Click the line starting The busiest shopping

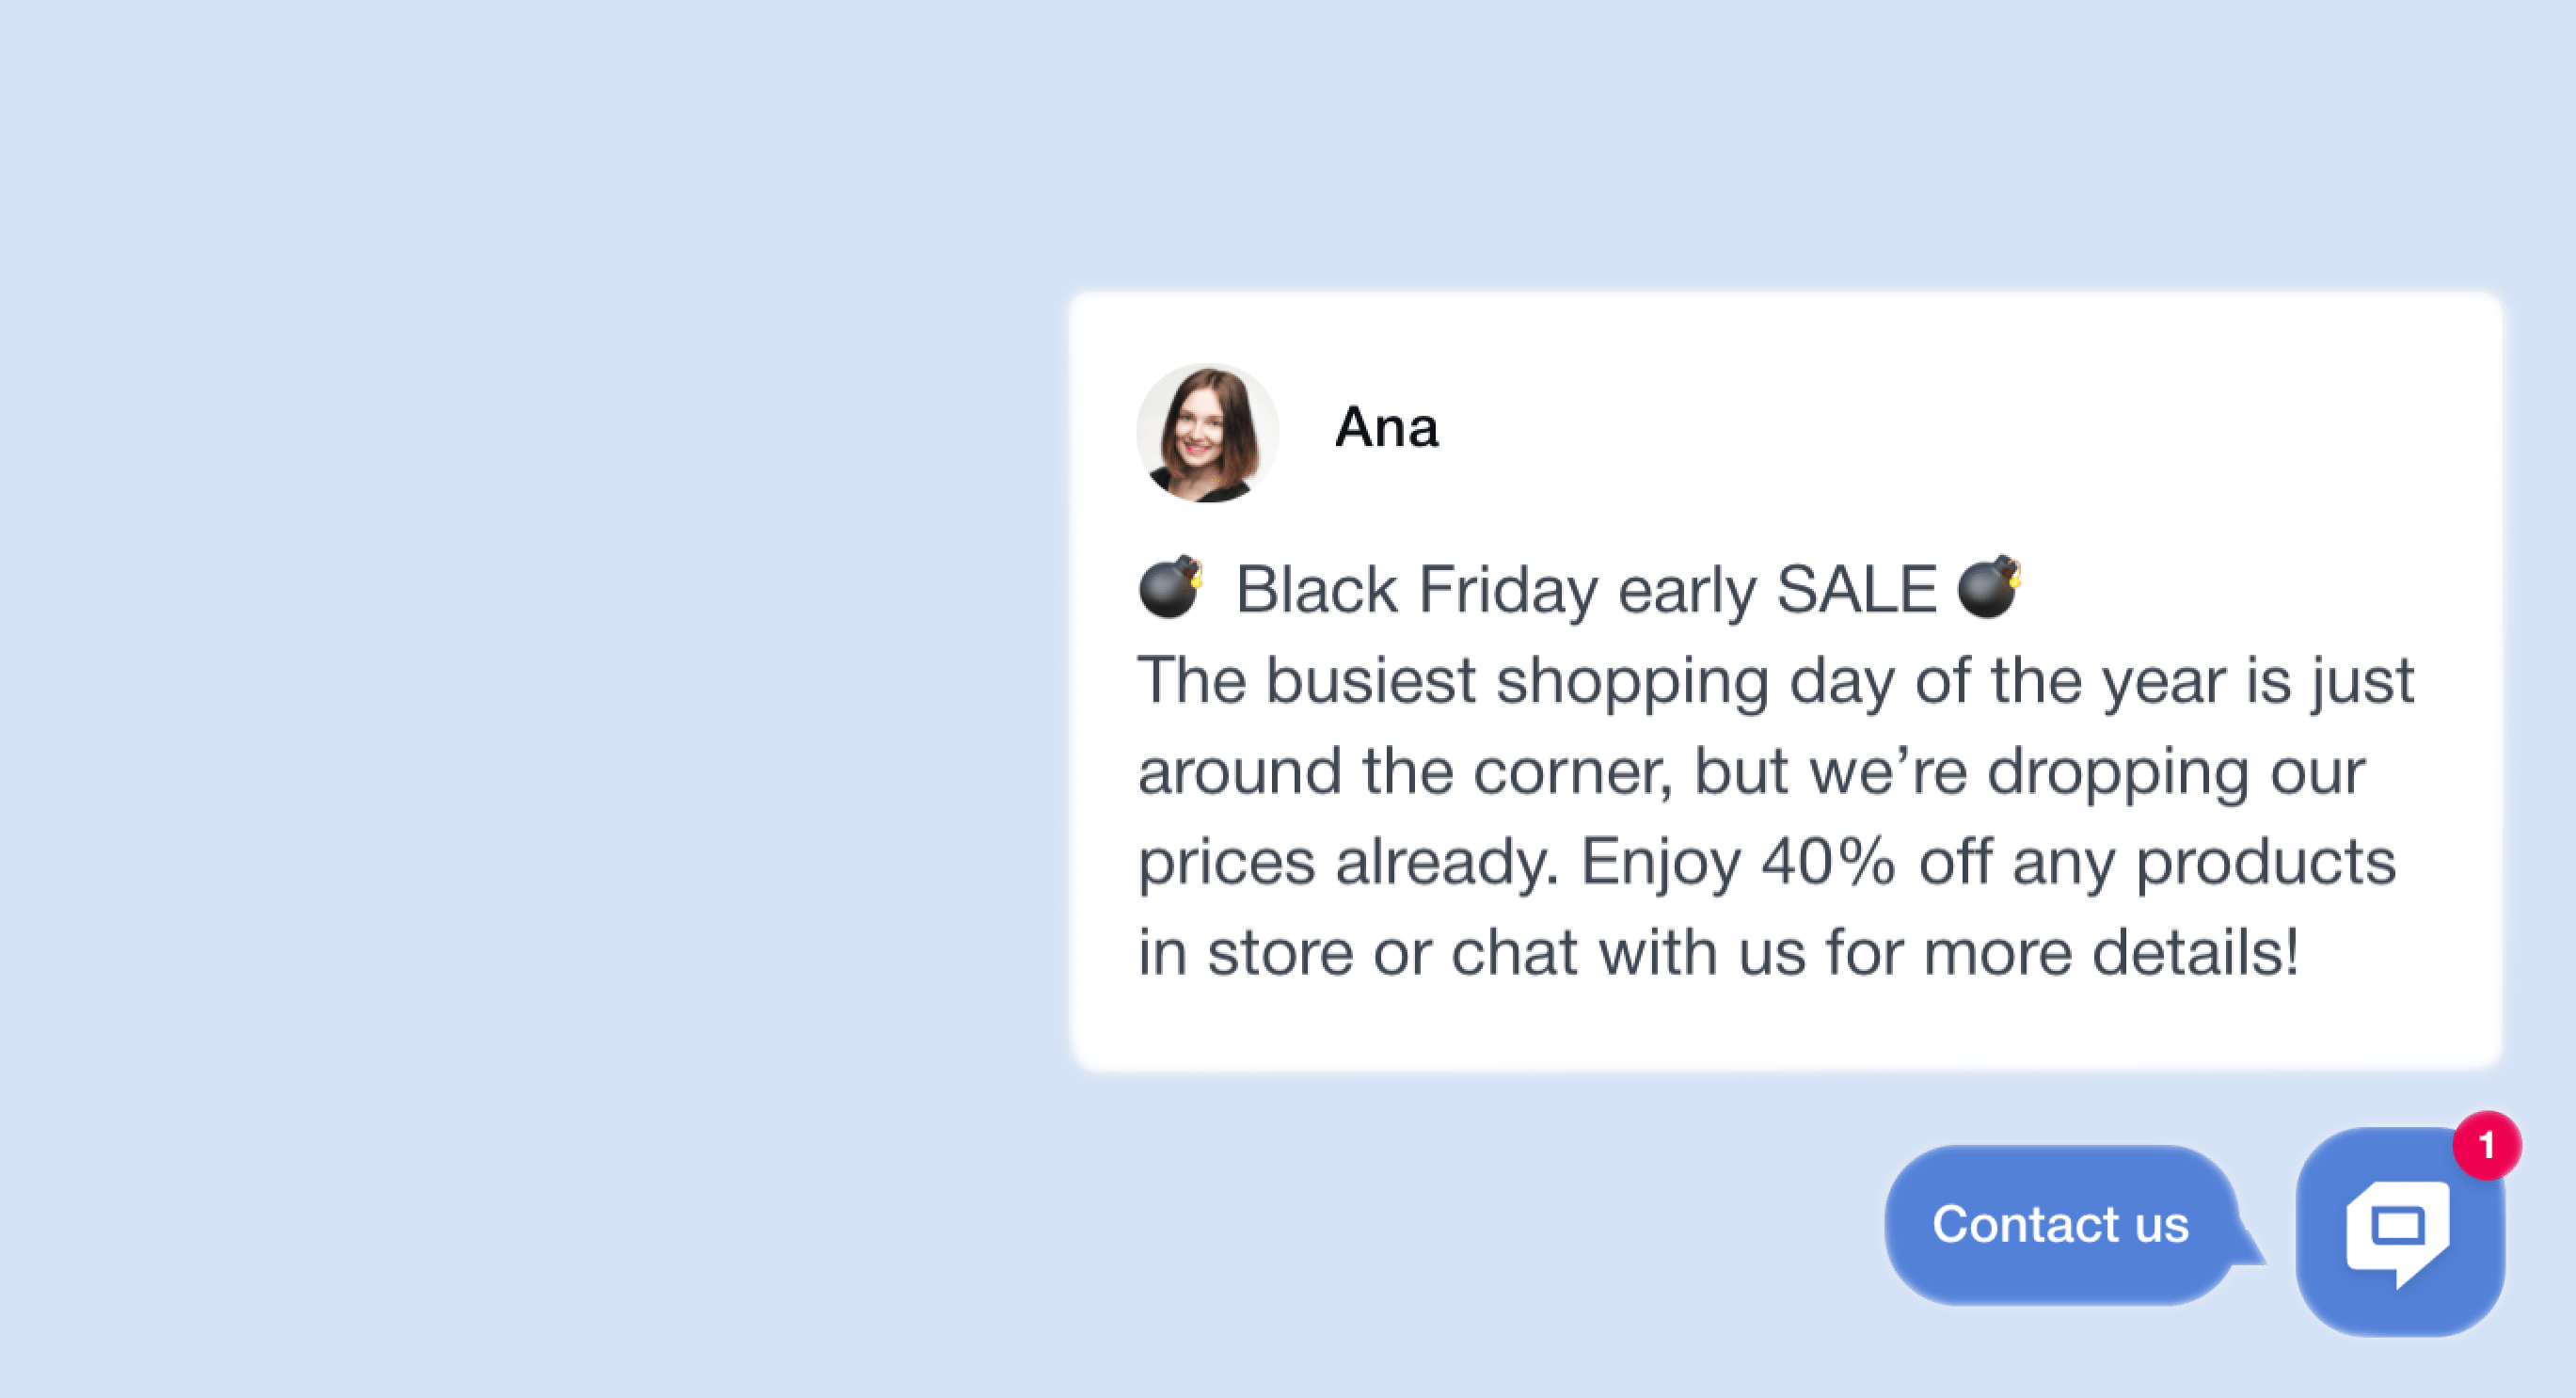point(1776,681)
